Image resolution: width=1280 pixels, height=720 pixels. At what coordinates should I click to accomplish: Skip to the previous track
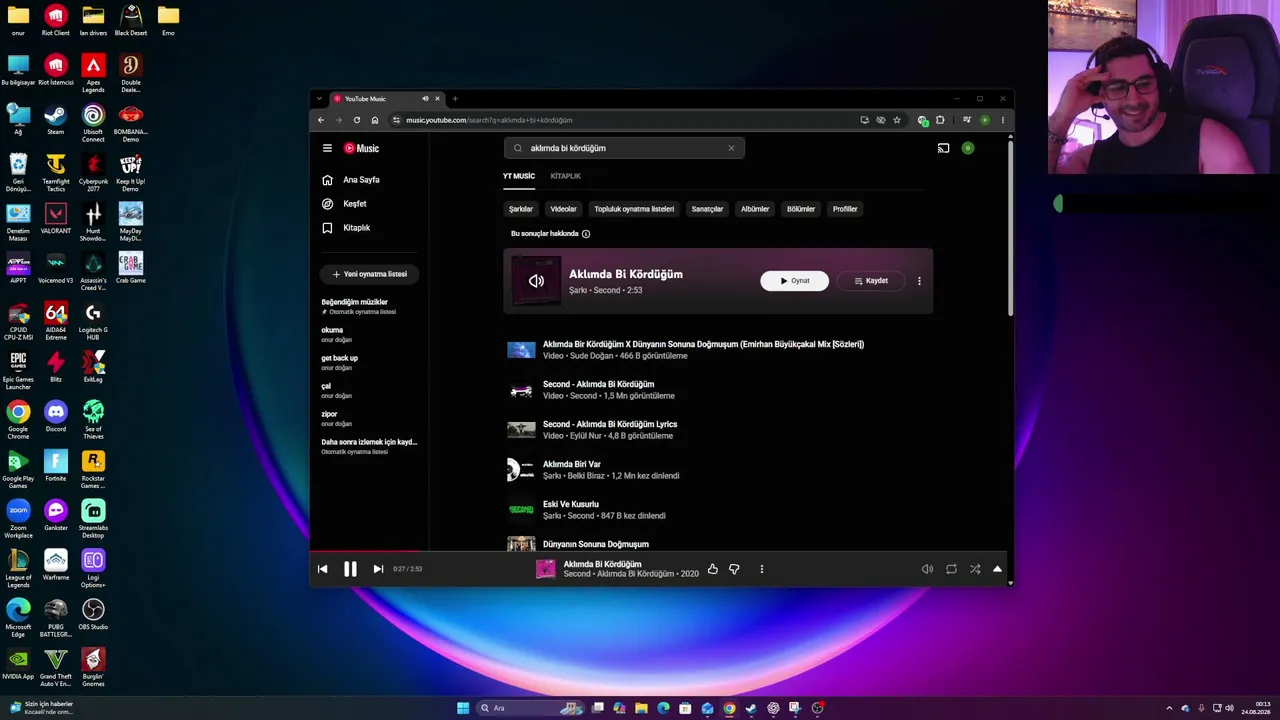pyautogui.click(x=322, y=569)
